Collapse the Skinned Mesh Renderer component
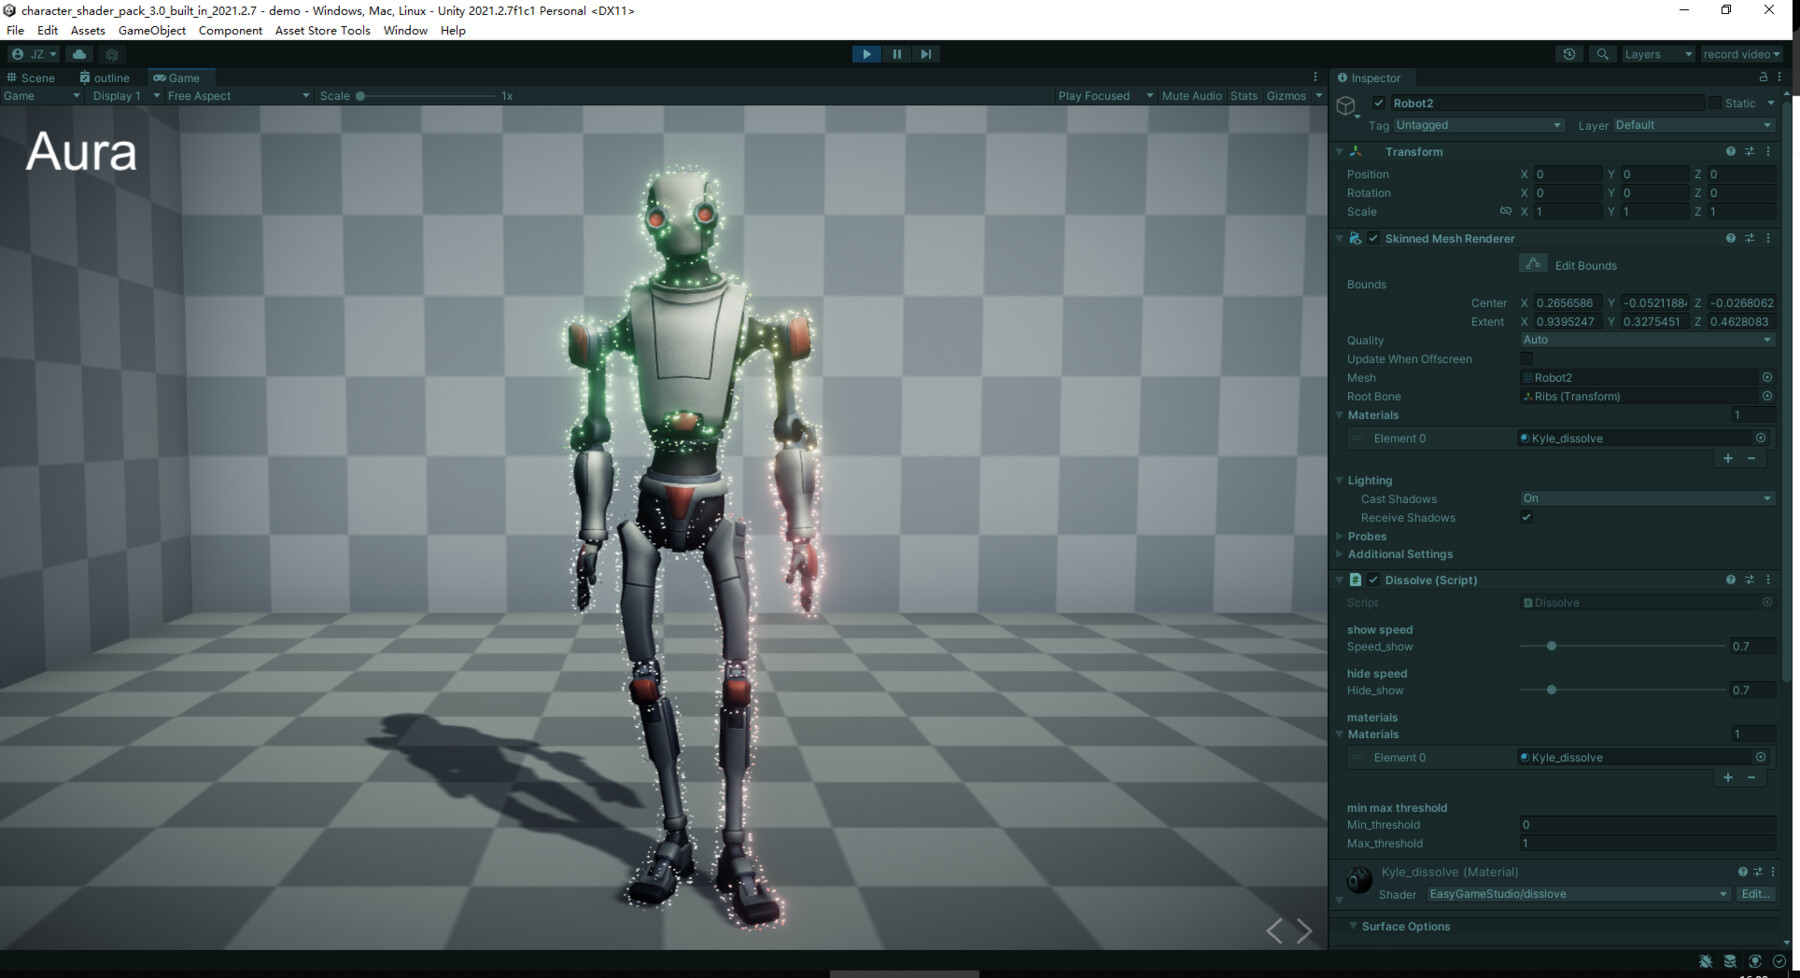1800x978 pixels. [1340, 238]
